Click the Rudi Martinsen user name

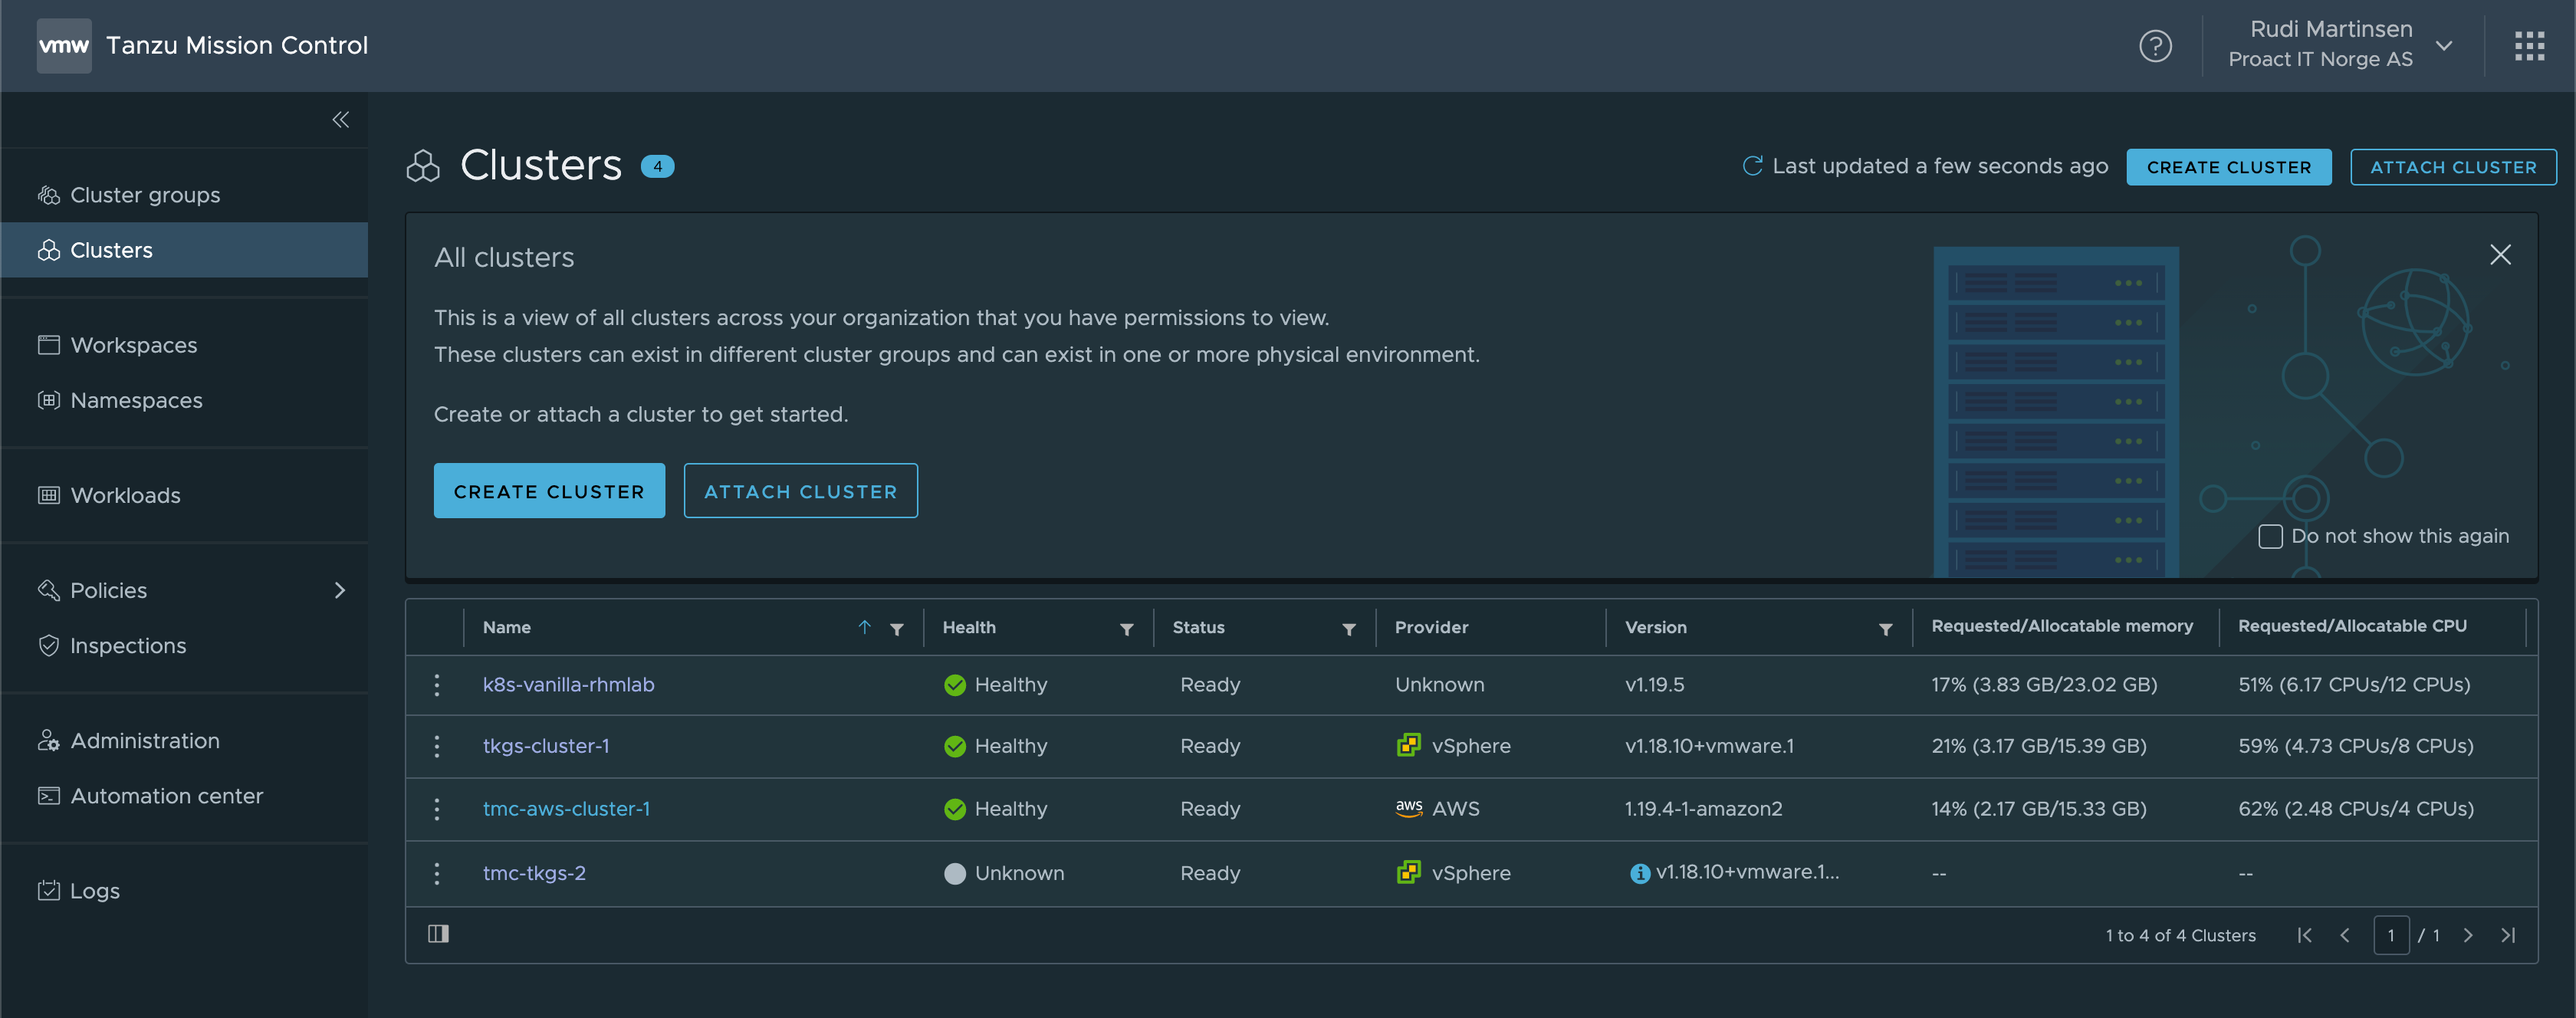(x=2331, y=29)
